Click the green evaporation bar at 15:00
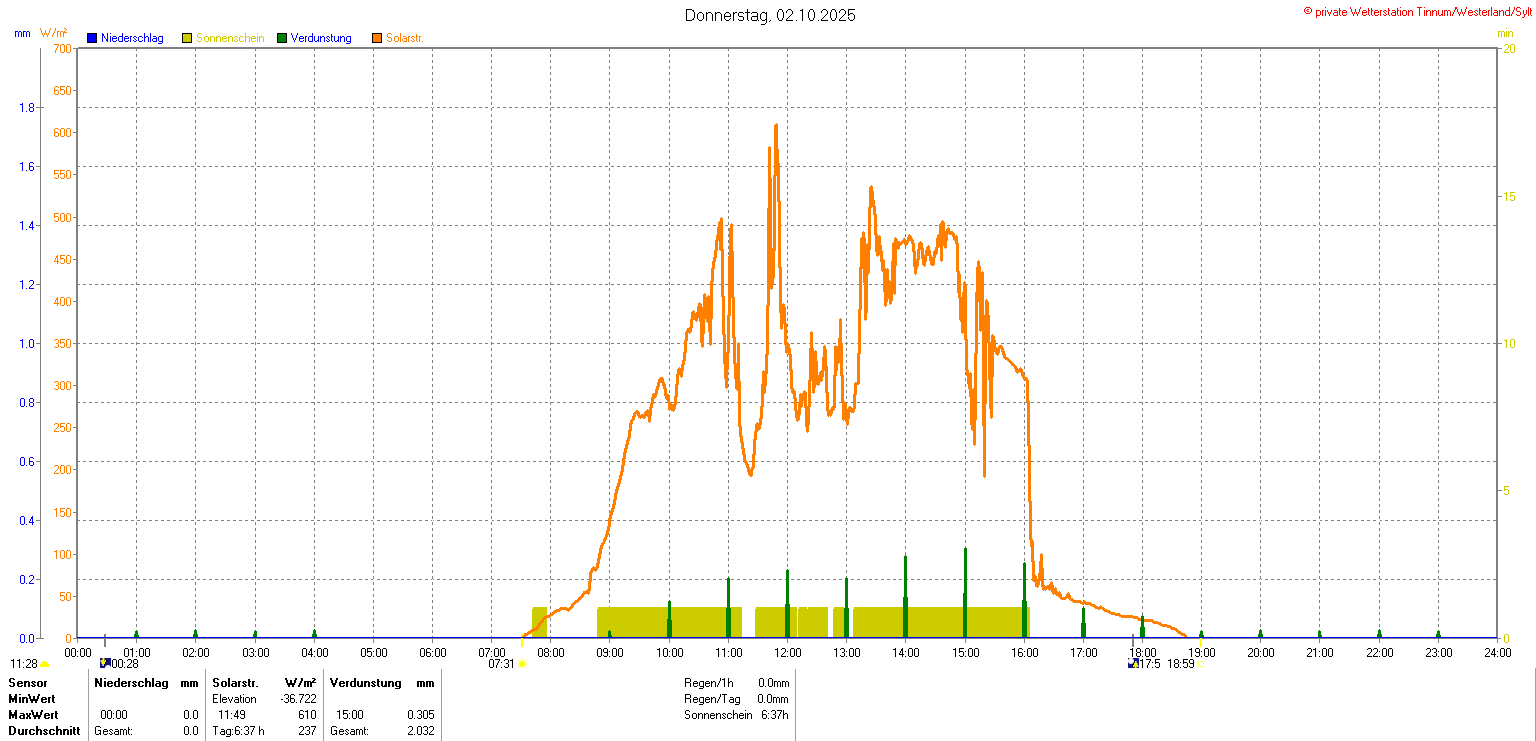This screenshot has width=1536, height=741. pyautogui.click(x=965, y=593)
